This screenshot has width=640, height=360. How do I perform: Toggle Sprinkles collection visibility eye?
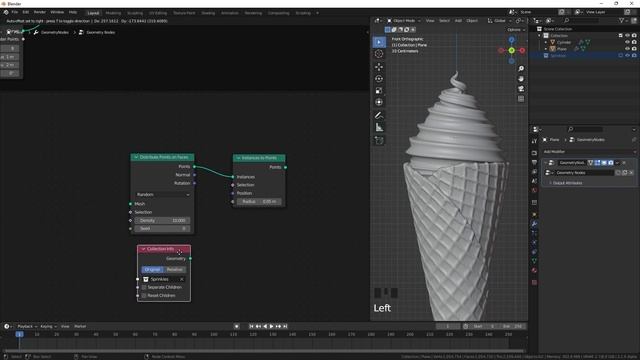pos(627,56)
